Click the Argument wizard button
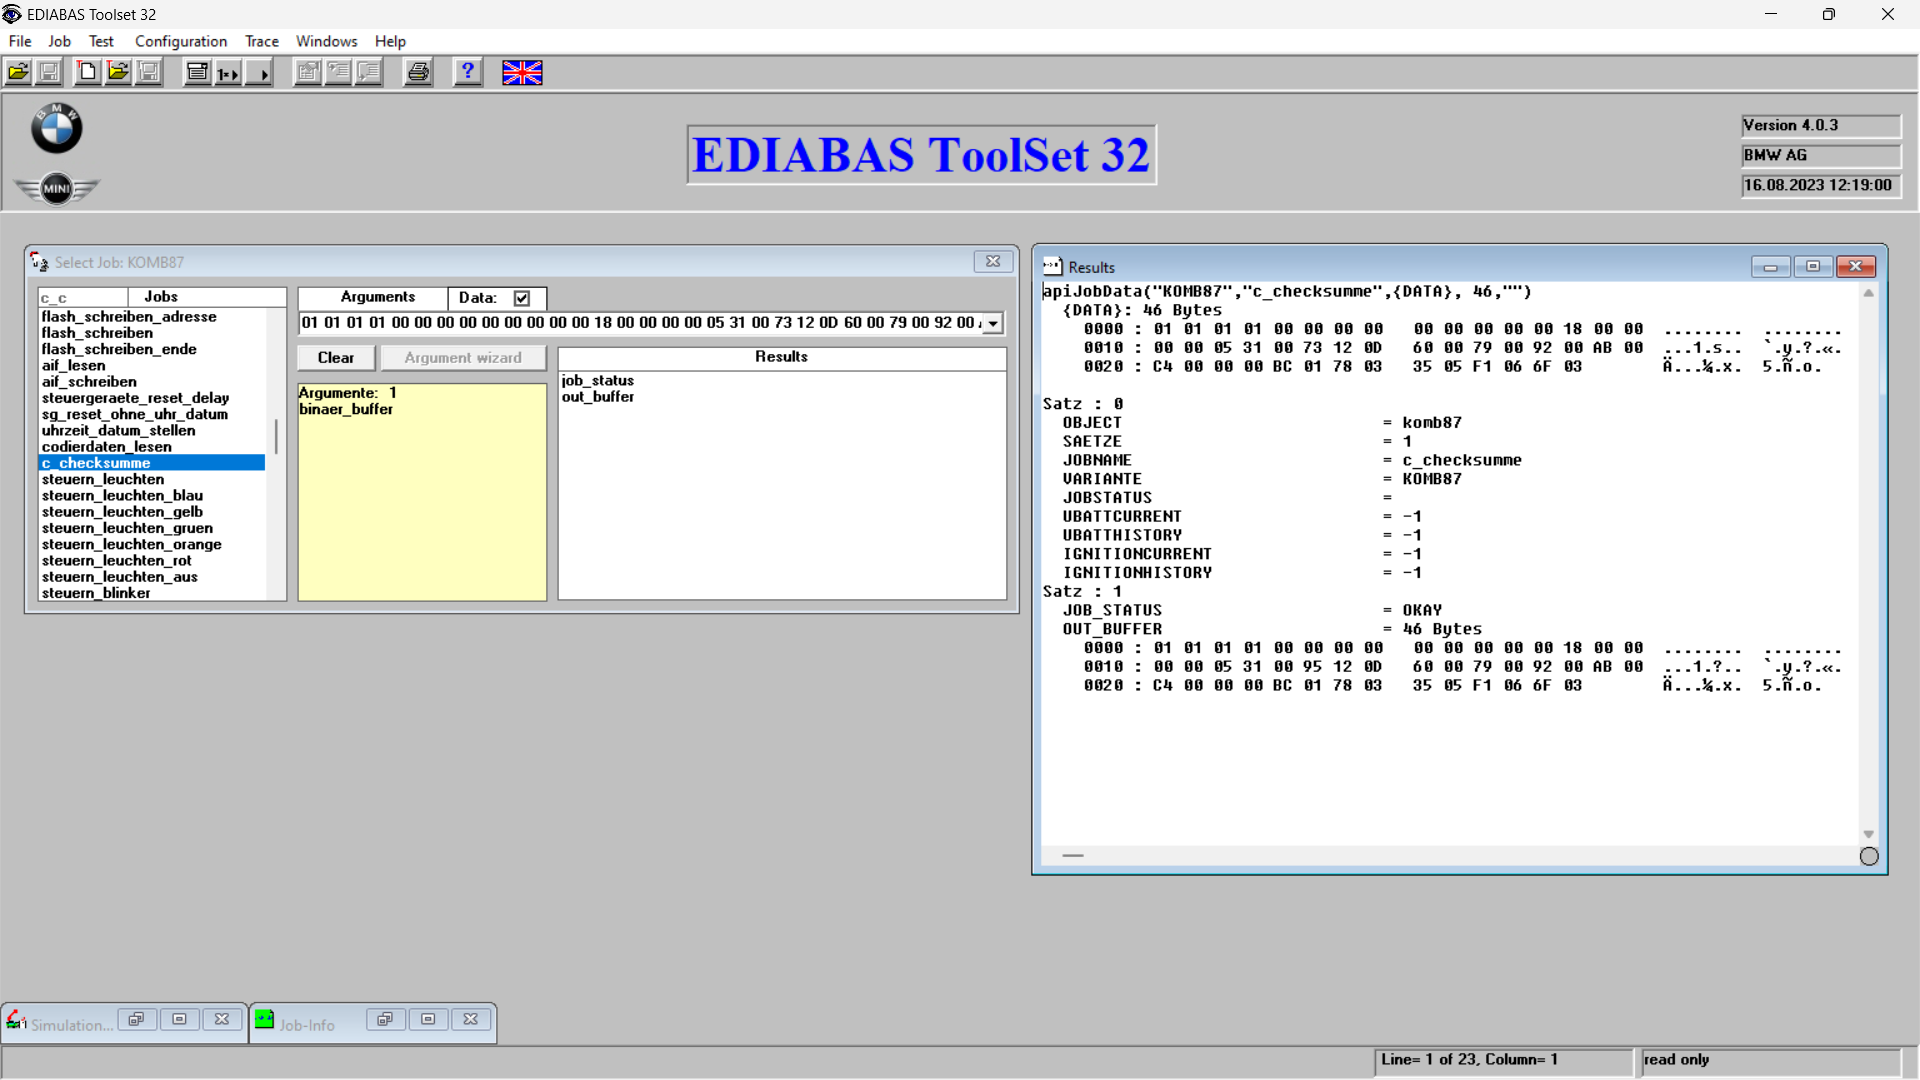This screenshot has width=1920, height=1080. click(x=463, y=358)
